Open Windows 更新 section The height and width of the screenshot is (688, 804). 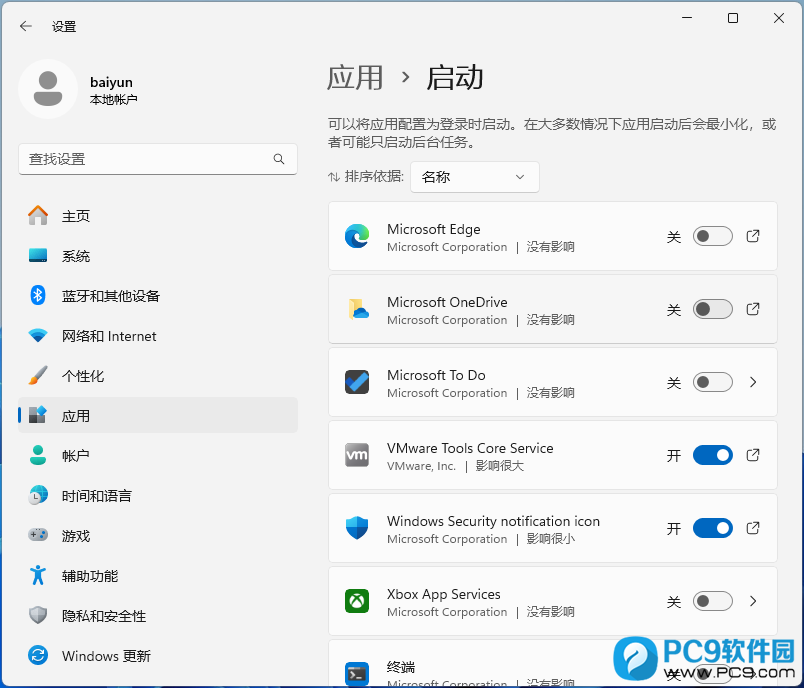click(x=158, y=655)
